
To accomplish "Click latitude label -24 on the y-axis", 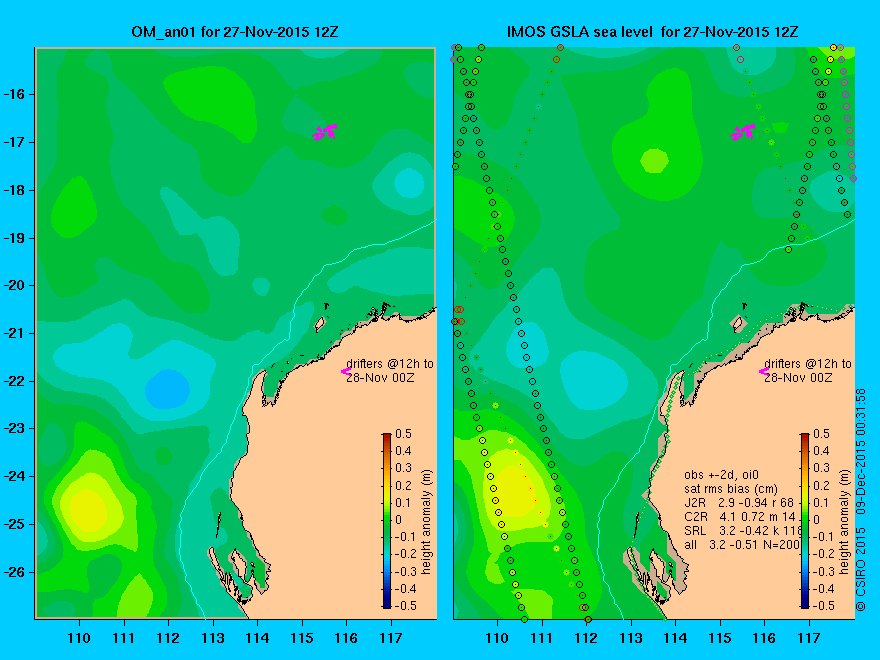I will click(x=16, y=476).
